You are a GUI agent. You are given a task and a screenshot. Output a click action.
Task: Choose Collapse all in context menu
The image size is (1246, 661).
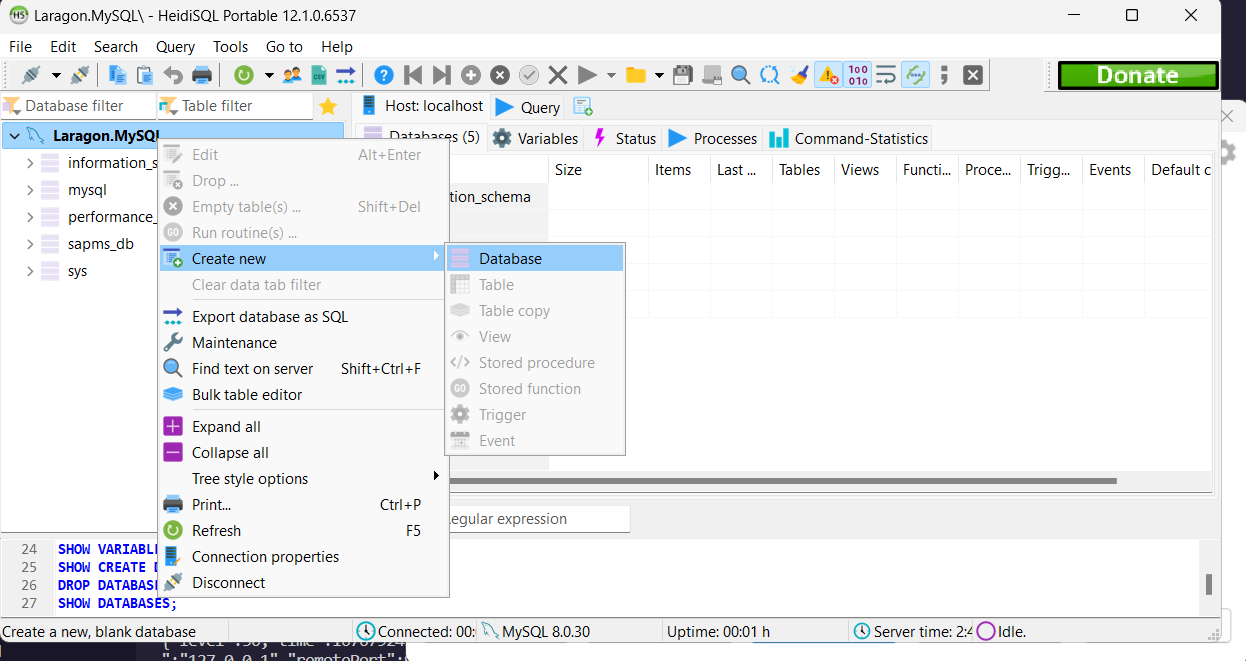(x=303, y=453)
